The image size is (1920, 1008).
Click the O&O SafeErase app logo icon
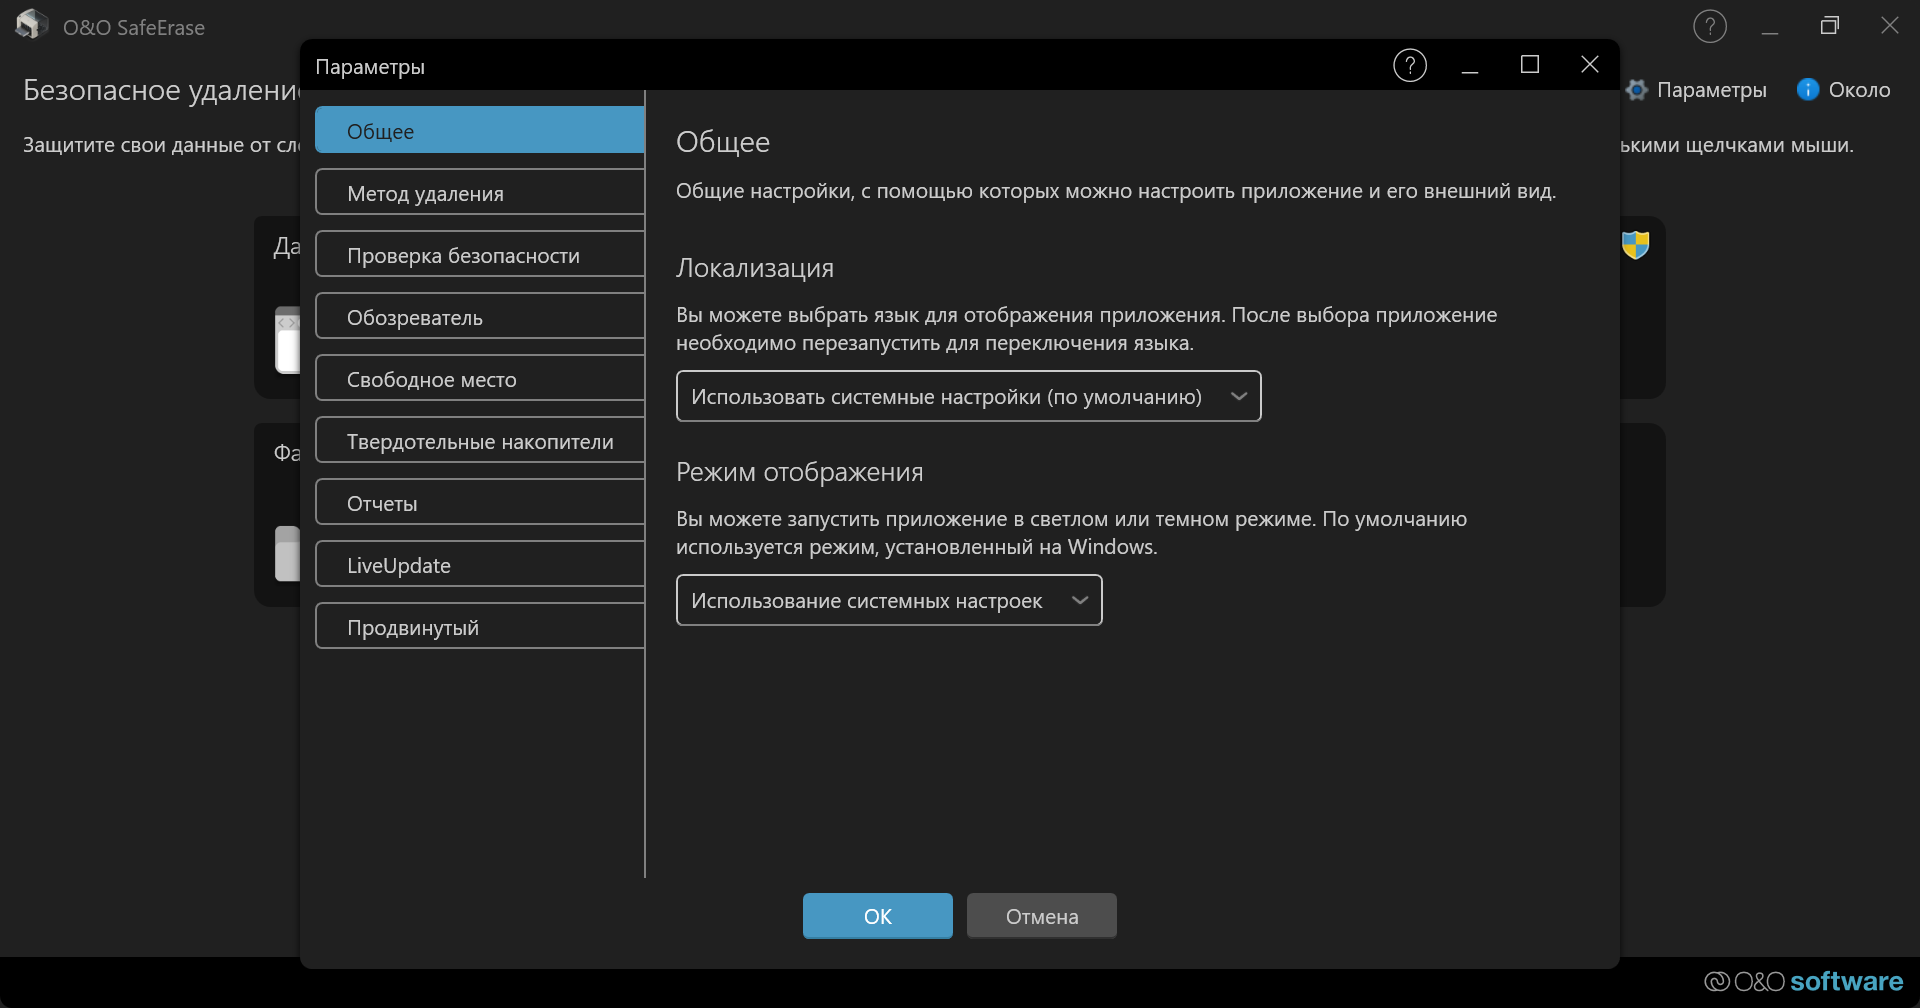31,25
